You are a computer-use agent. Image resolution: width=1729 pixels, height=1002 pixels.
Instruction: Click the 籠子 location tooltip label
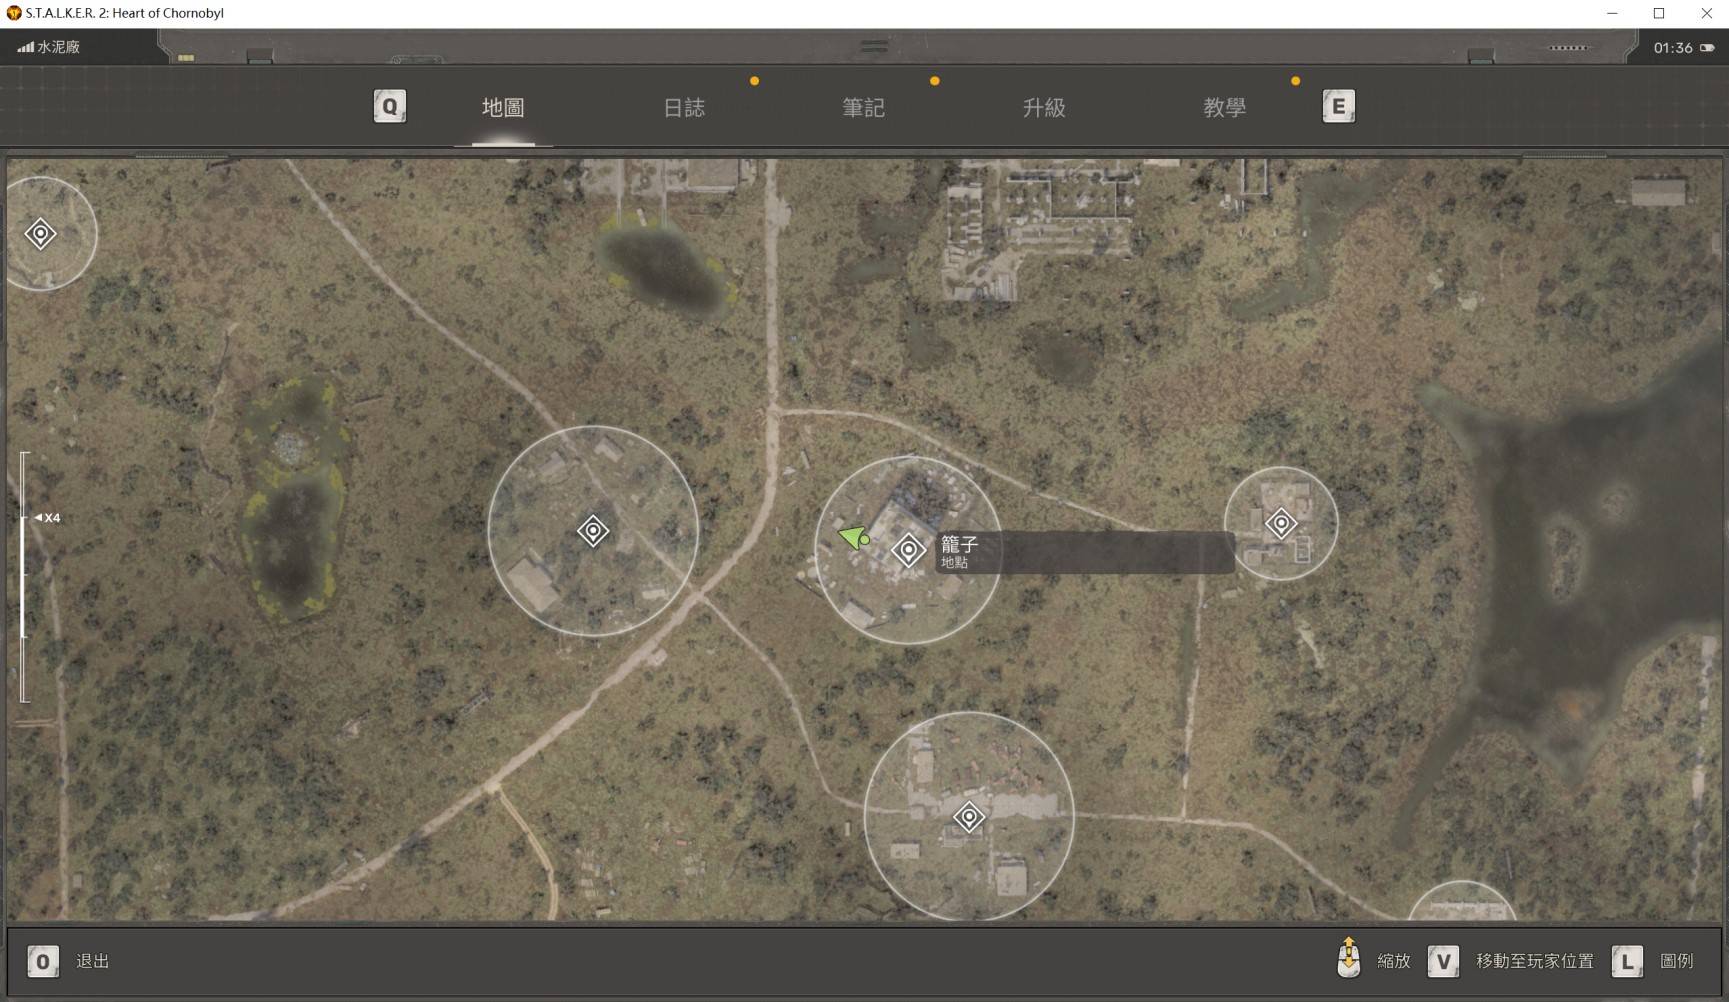click(x=1085, y=552)
